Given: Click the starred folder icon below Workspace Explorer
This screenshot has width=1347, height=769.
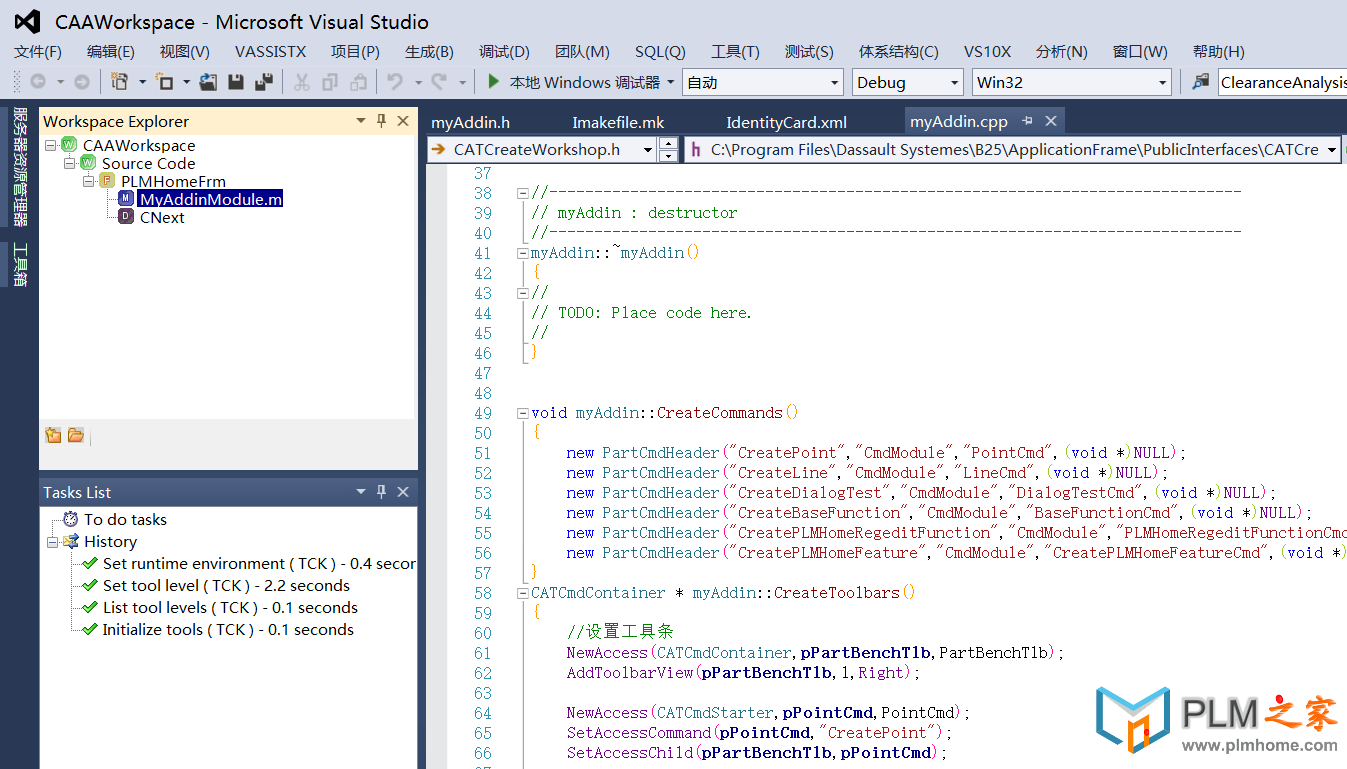Looking at the screenshot, I should pos(53,435).
